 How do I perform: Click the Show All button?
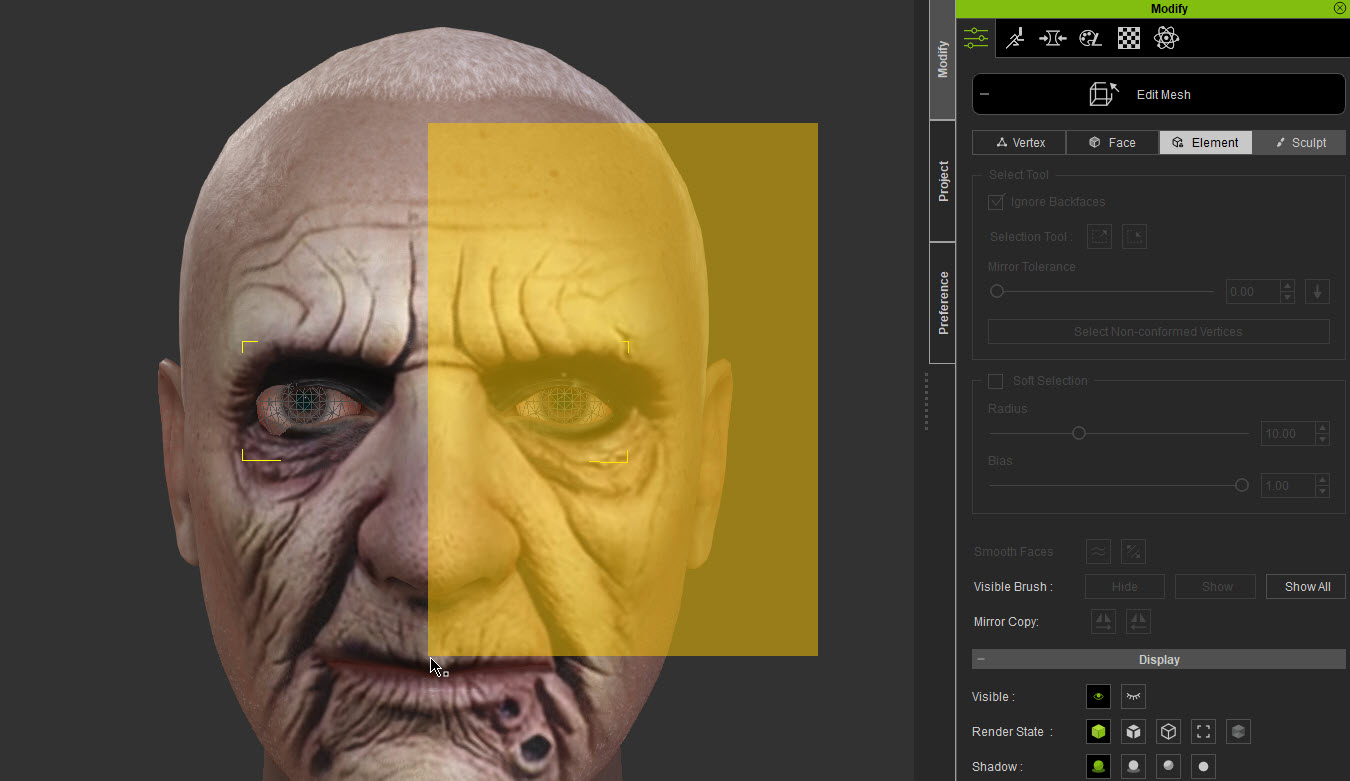coord(1307,587)
